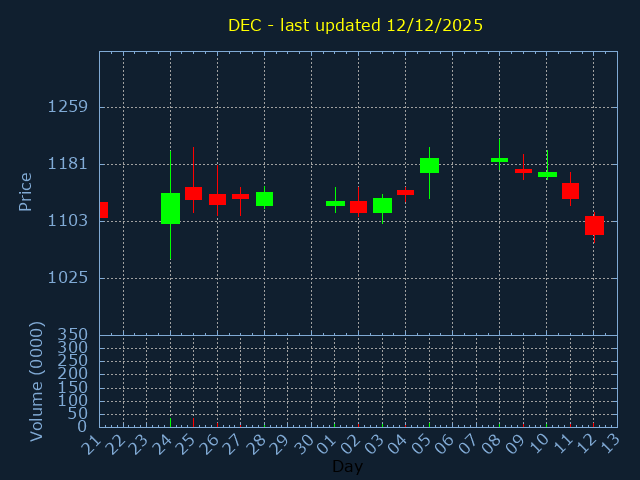Click the green candlestick on day 28
This screenshot has width=640, height=480.
(x=264, y=199)
